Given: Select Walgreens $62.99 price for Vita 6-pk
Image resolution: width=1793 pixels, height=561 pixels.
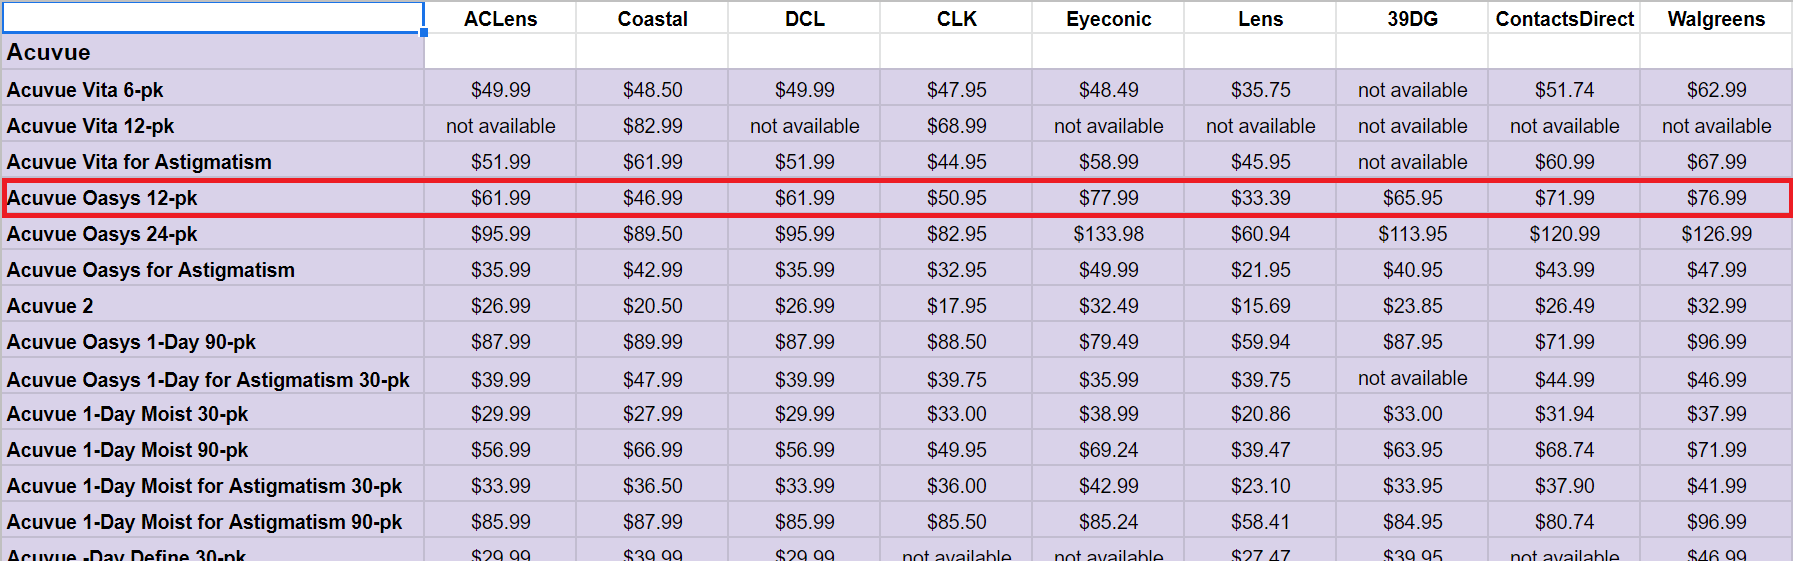Looking at the screenshot, I should click(1716, 89).
